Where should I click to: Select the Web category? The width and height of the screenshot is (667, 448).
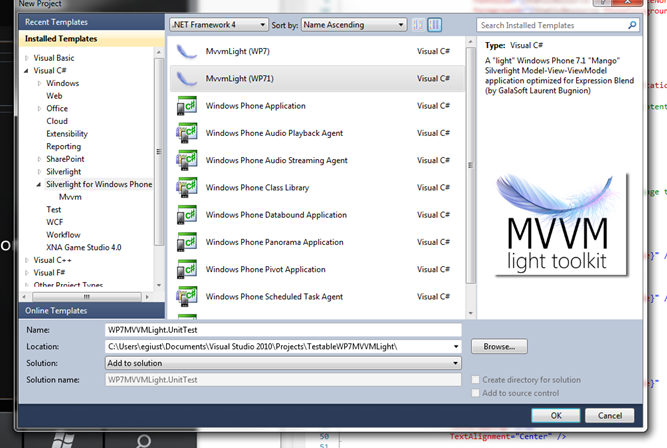coord(54,96)
